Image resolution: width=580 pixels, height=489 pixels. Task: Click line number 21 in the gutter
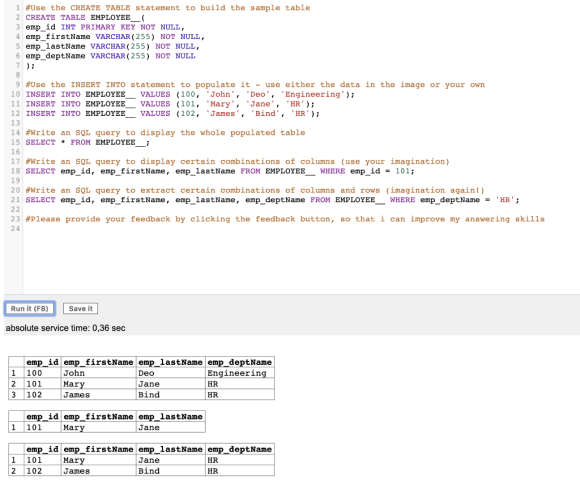point(15,200)
